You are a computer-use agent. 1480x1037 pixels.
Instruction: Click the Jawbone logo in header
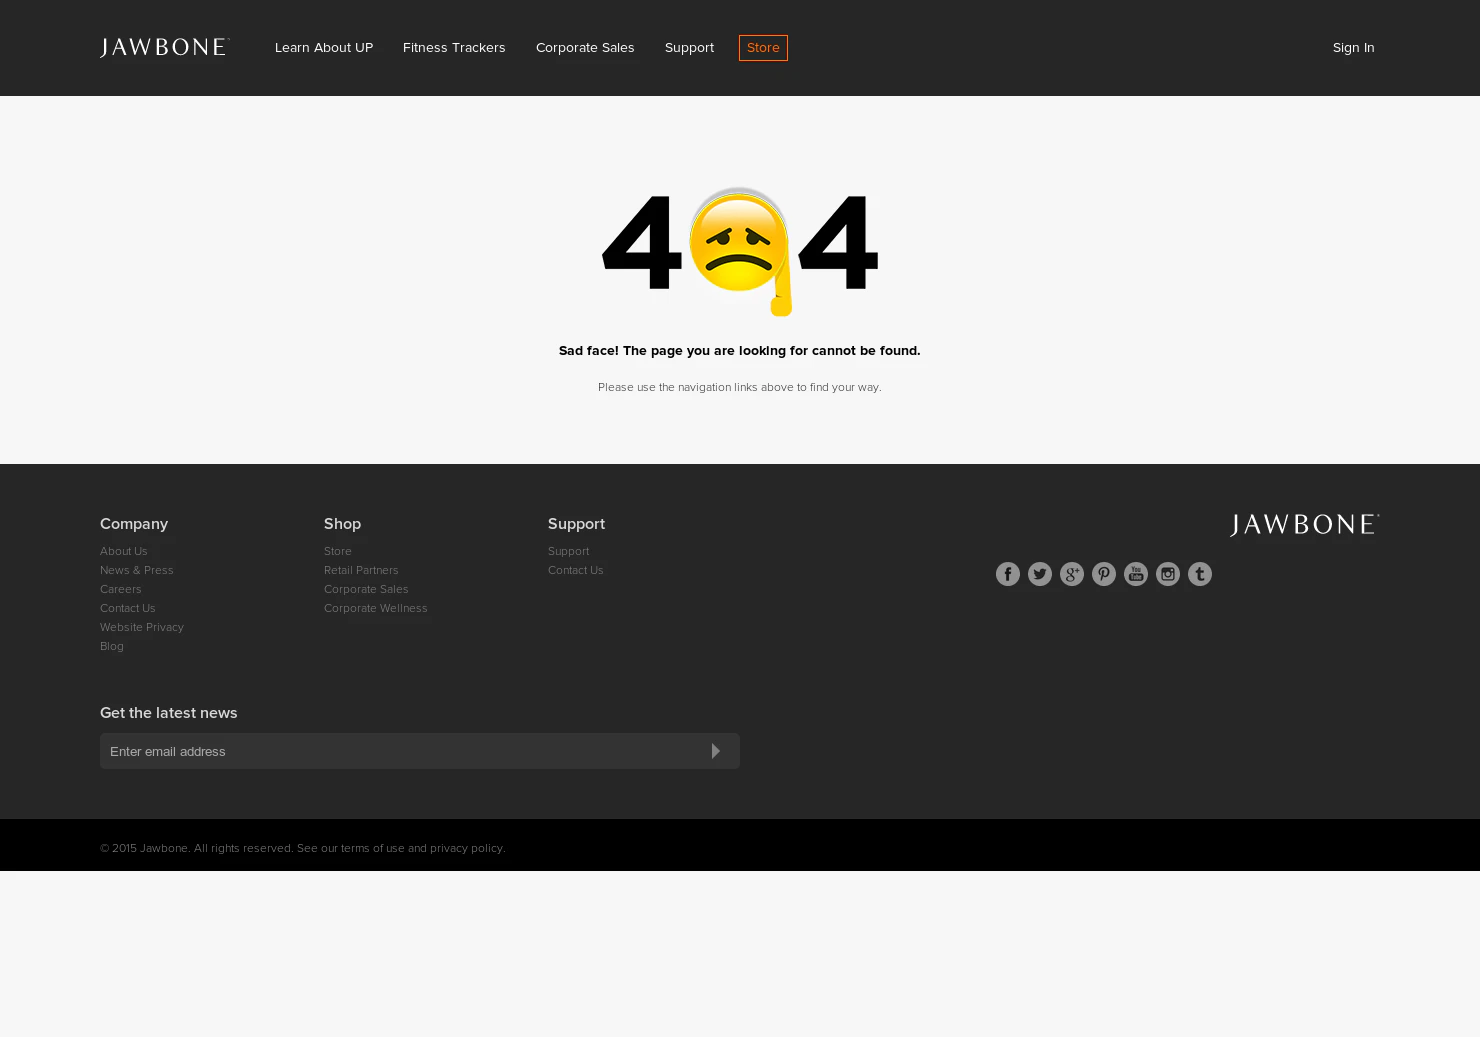click(165, 48)
